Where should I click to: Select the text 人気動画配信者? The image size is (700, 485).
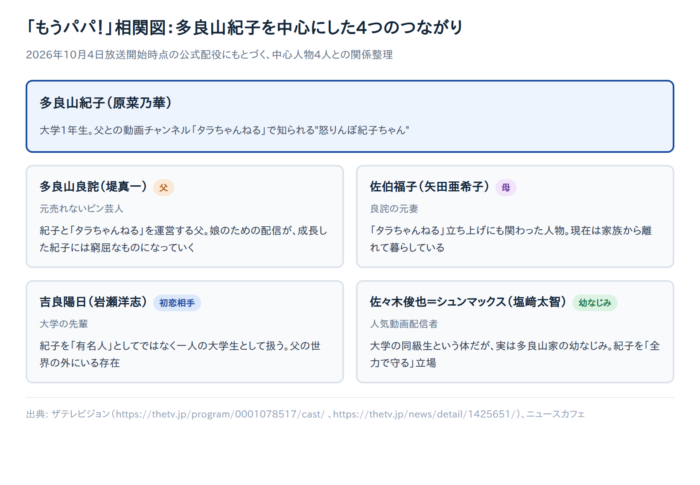point(404,324)
